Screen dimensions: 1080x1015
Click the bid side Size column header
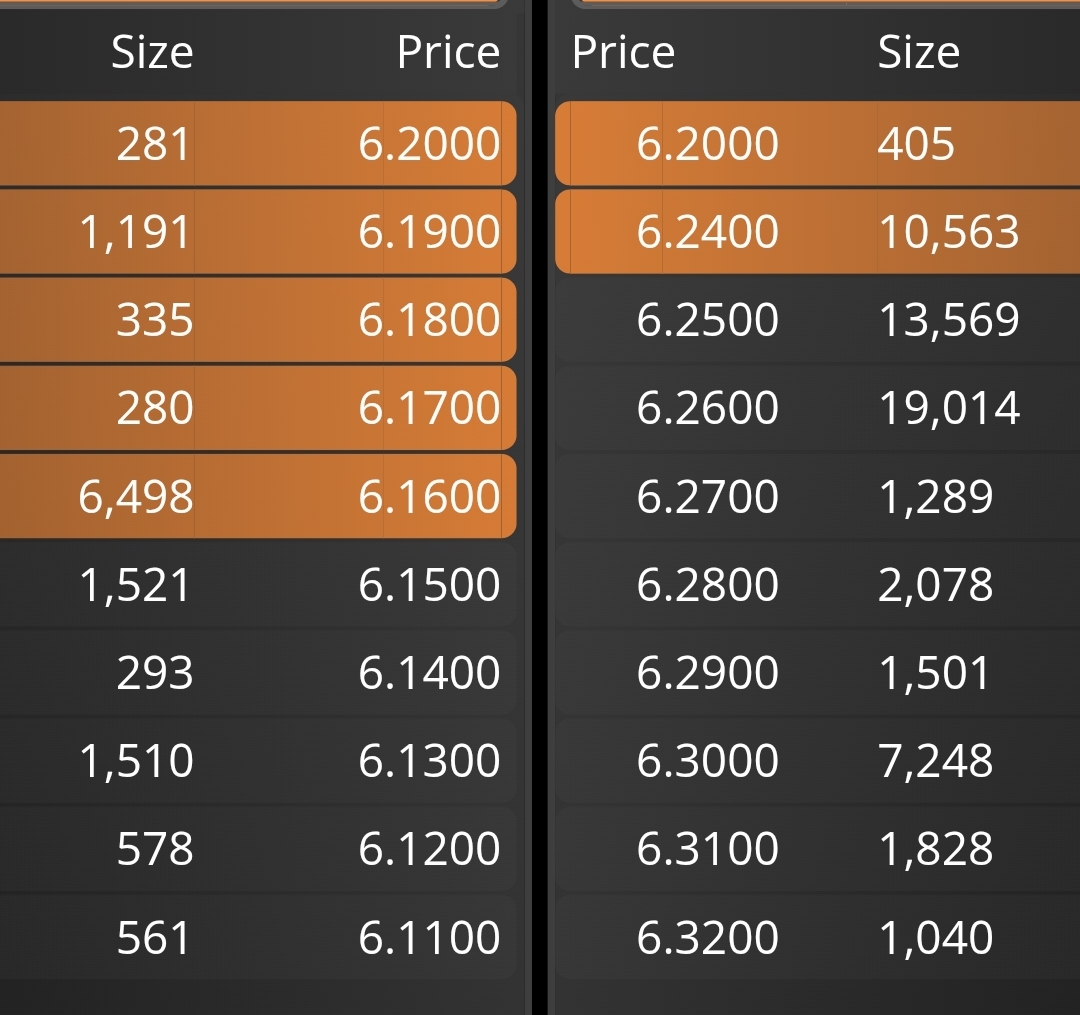[152, 52]
